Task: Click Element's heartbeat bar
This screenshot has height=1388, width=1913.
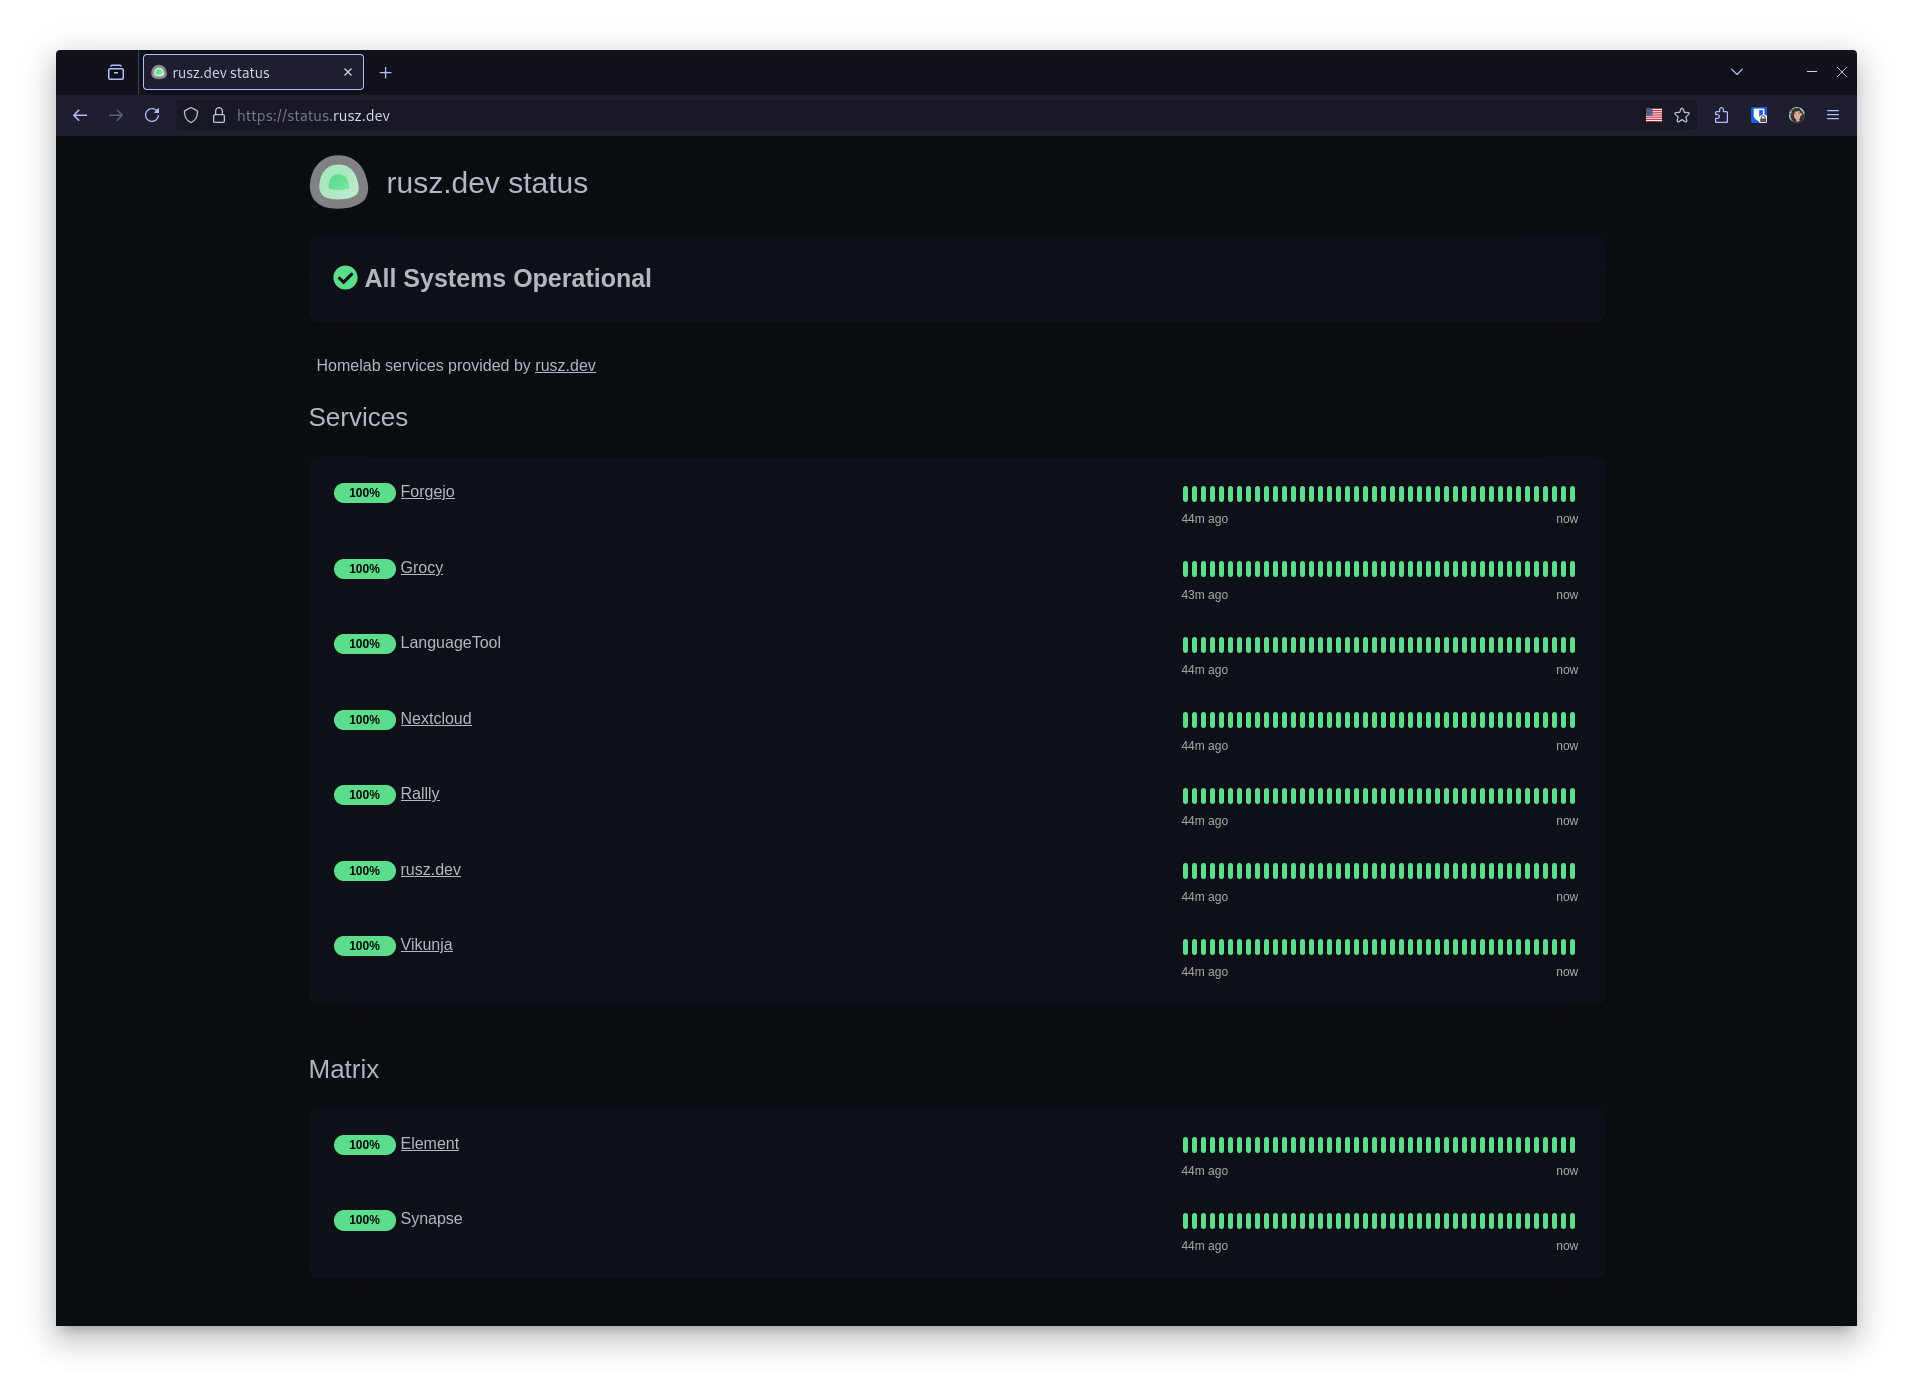Action: [1379, 1145]
